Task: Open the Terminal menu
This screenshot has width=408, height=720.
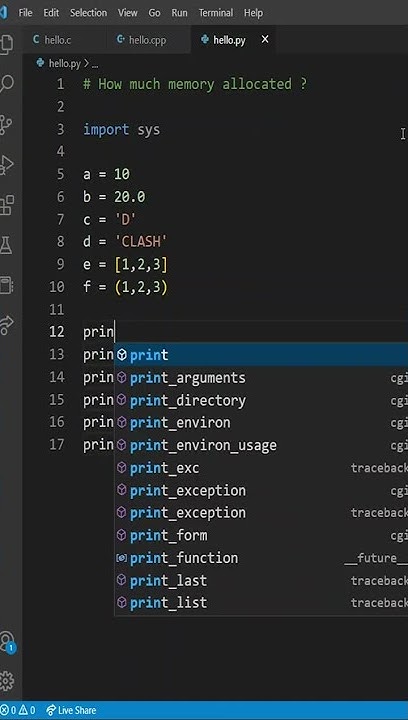Action: [216, 13]
